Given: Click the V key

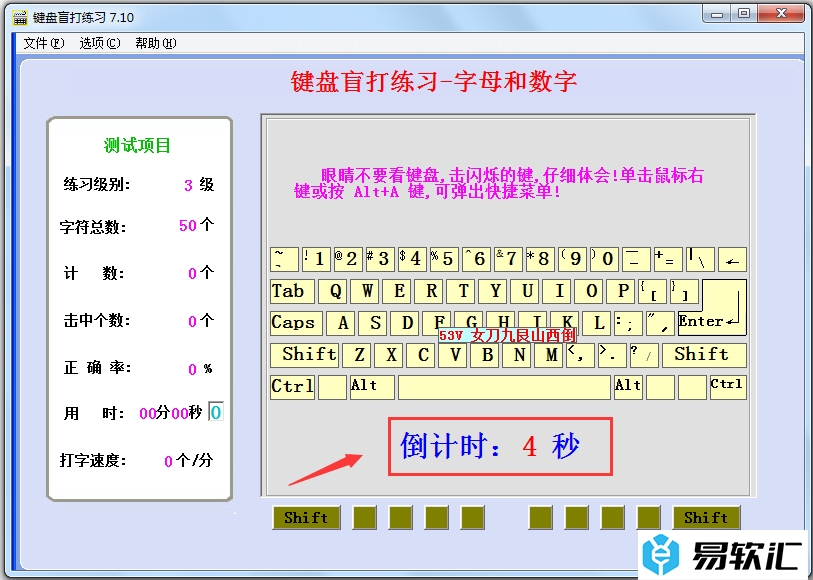Looking at the screenshot, I should pos(453,355).
